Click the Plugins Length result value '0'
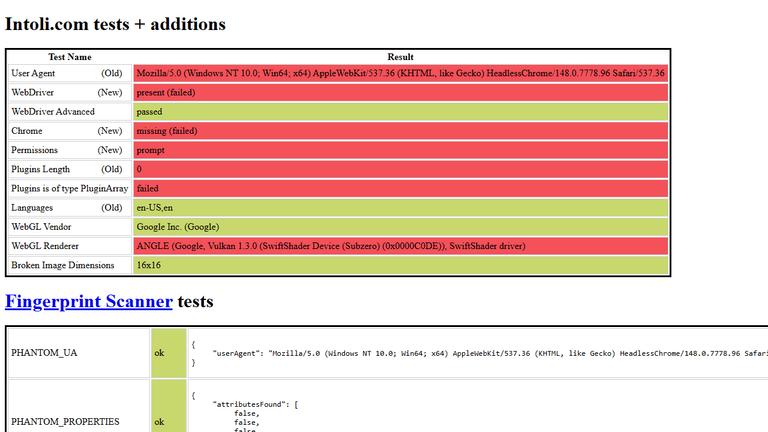The height and width of the screenshot is (432, 768). coord(401,169)
